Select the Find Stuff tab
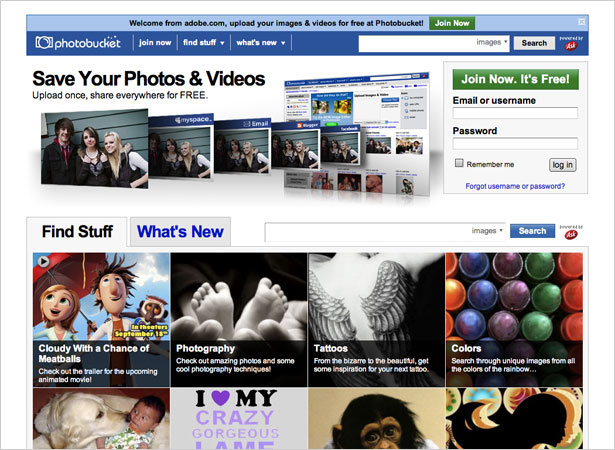Viewport: 615px width, 450px height. 77,231
